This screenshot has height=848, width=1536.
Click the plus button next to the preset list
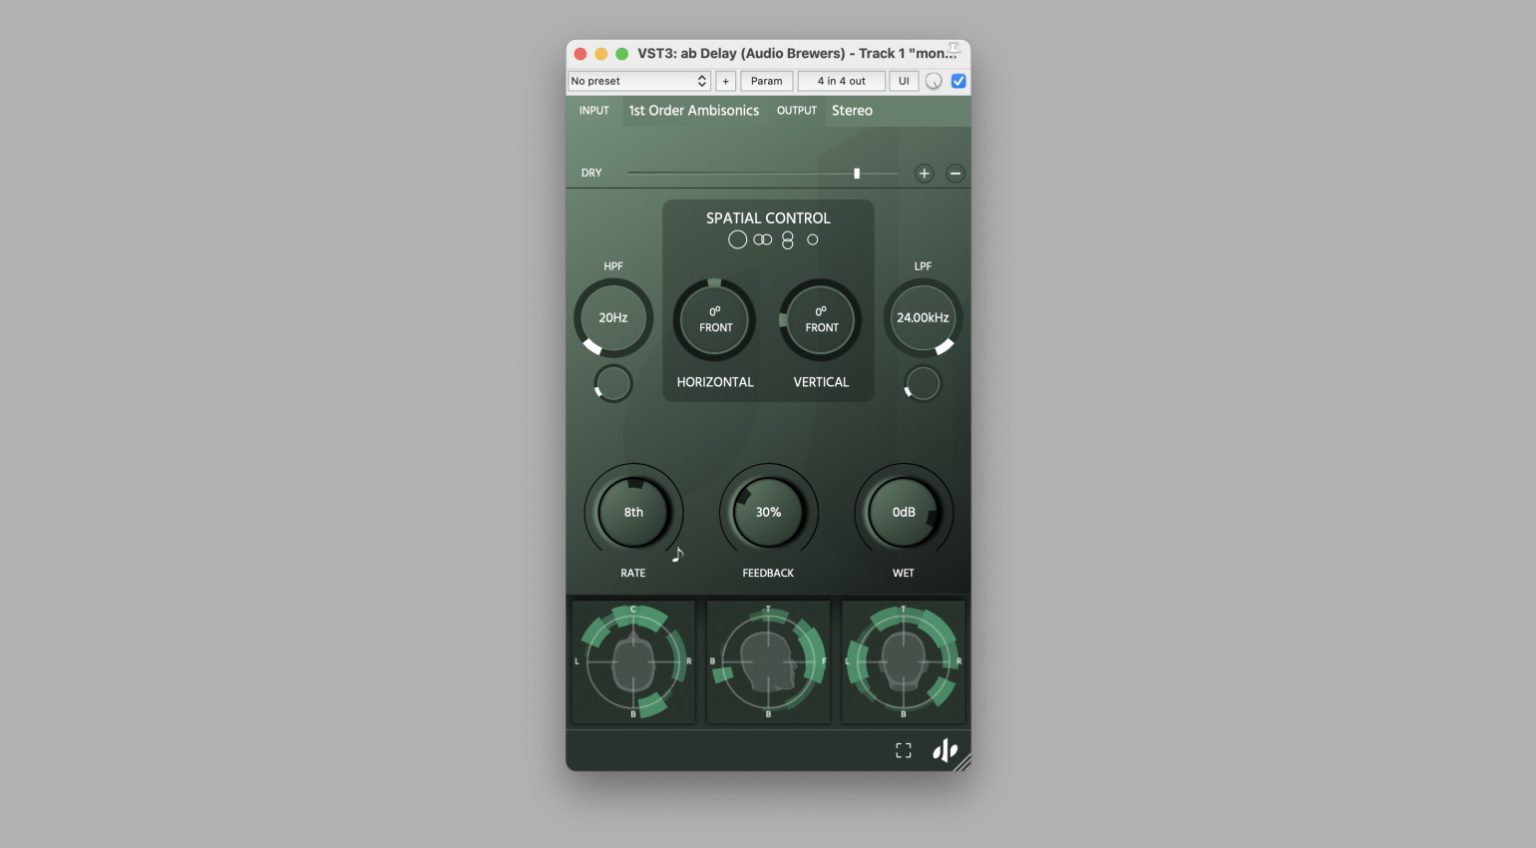[726, 81]
